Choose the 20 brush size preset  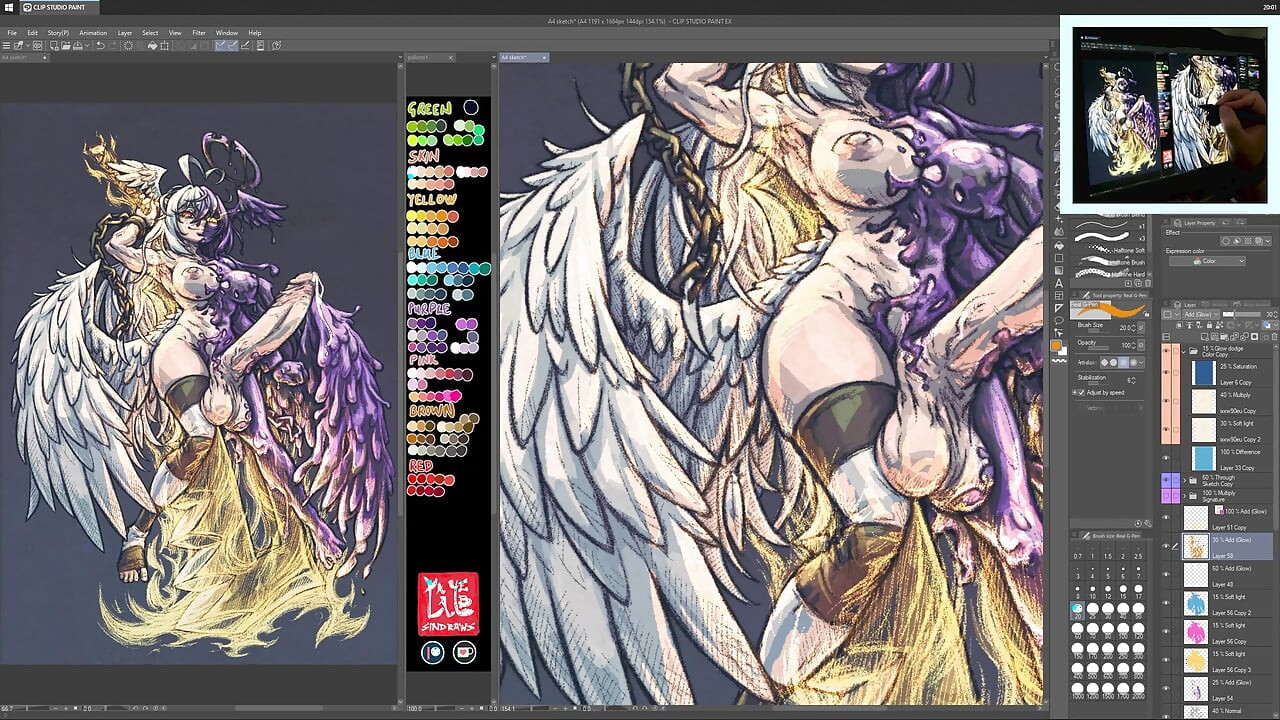(x=1077, y=609)
